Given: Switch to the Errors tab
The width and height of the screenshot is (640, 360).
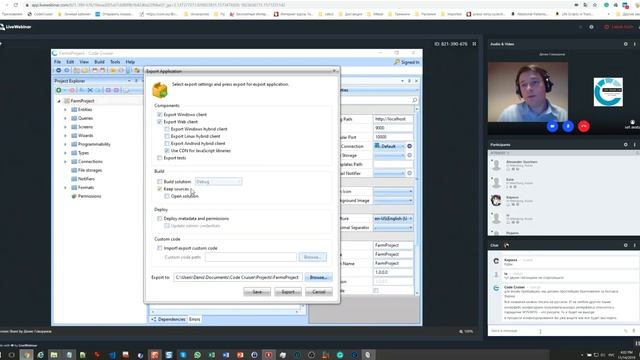Looking at the screenshot, I should pyautogui.click(x=195, y=319).
